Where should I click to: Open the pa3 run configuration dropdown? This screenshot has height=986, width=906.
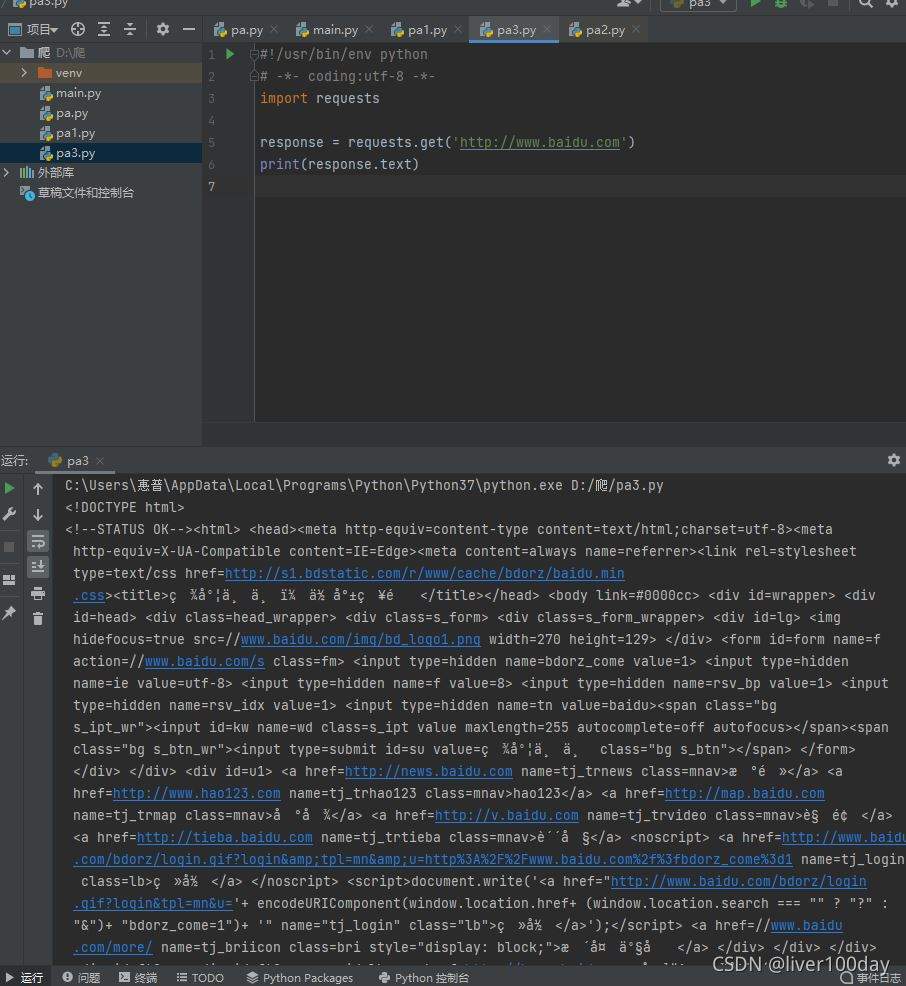pos(698,4)
